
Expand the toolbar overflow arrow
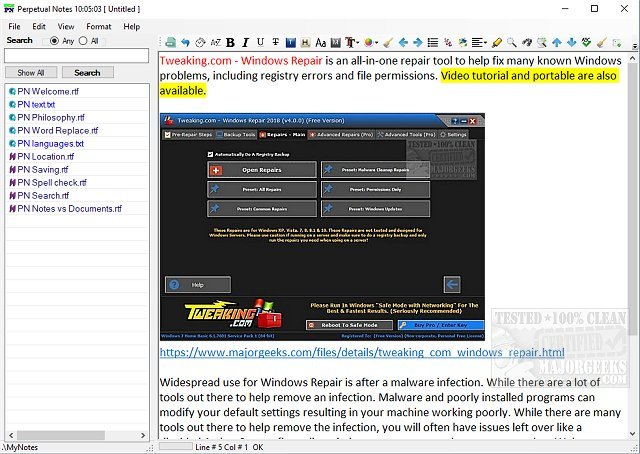[635, 46]
